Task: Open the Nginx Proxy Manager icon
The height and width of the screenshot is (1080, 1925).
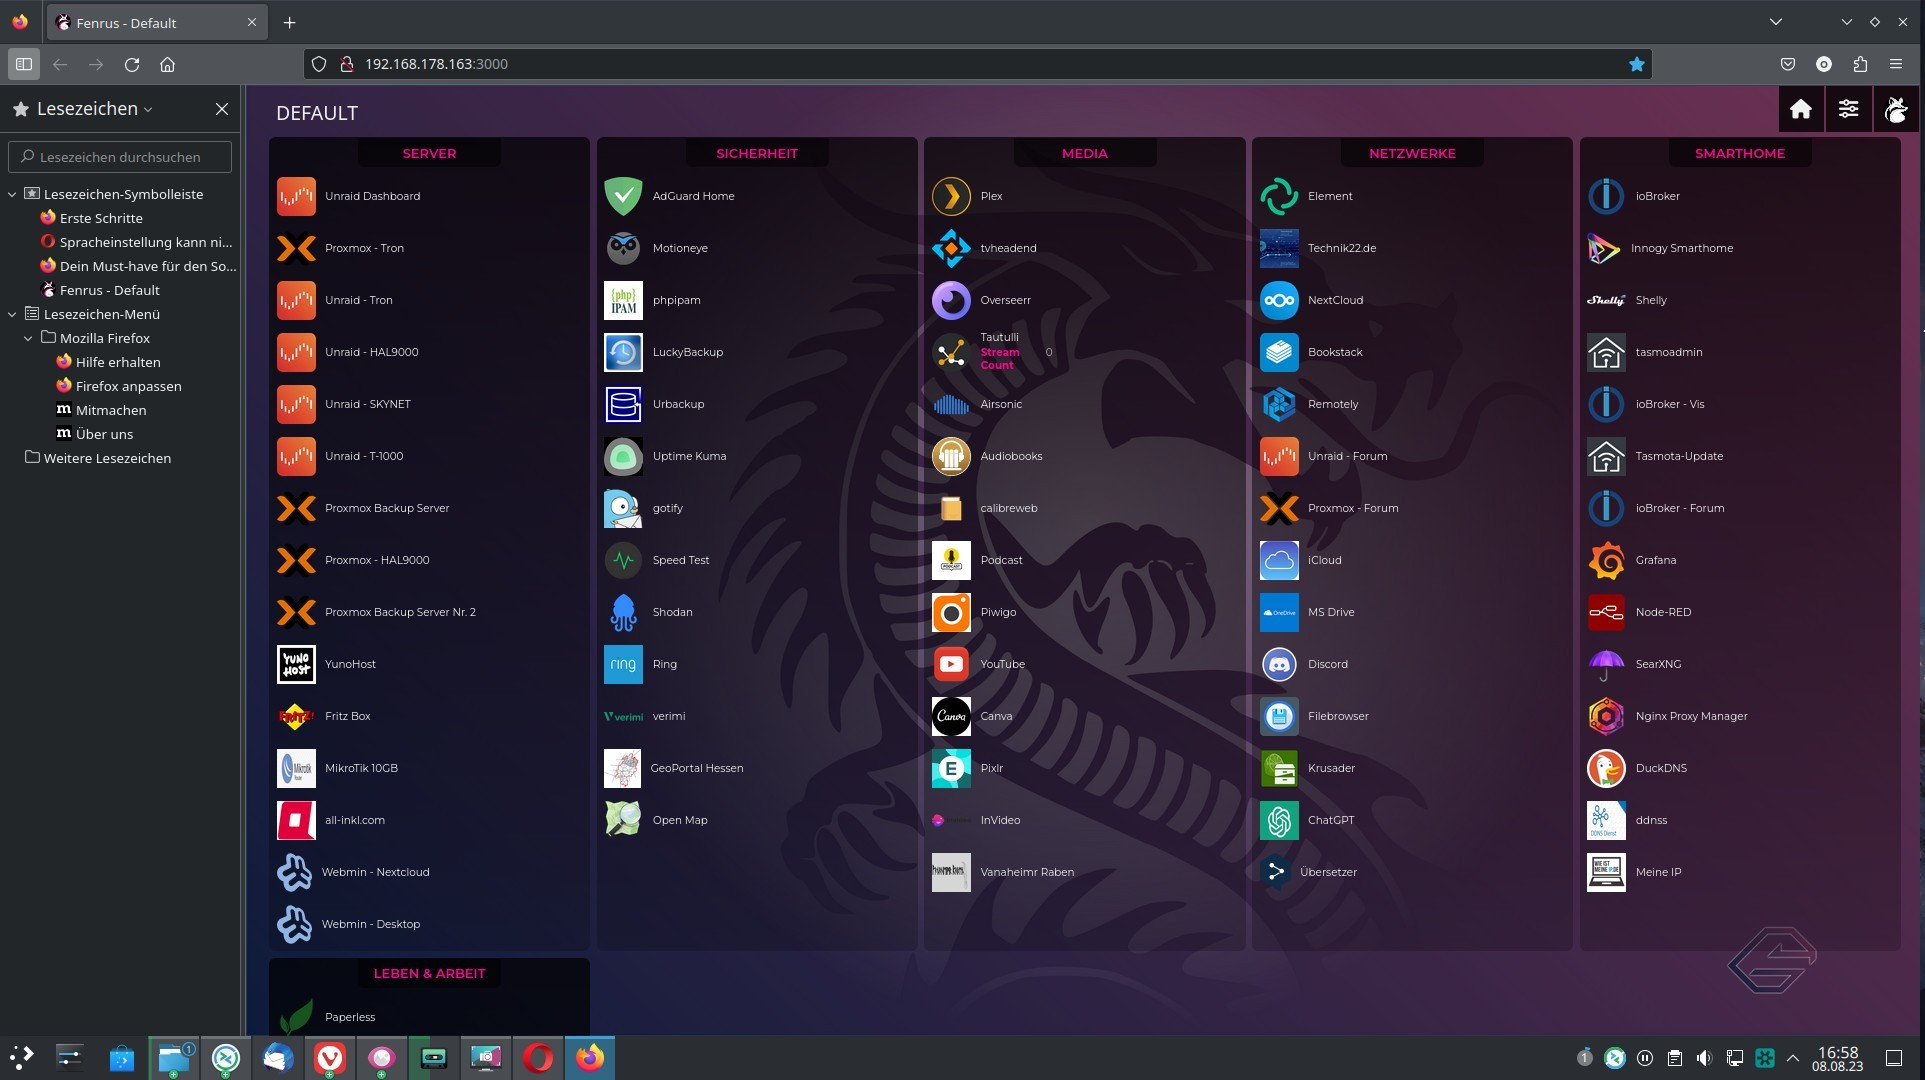Action: coord(1606,716)
